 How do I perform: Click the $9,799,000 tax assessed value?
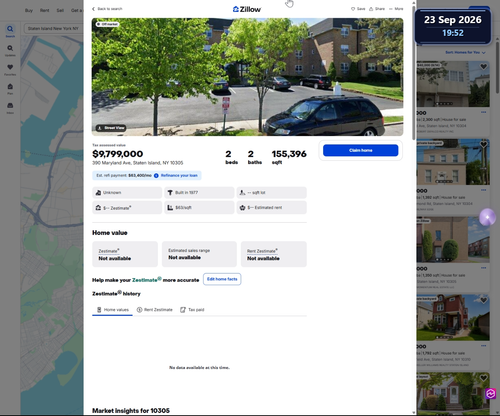118,154
